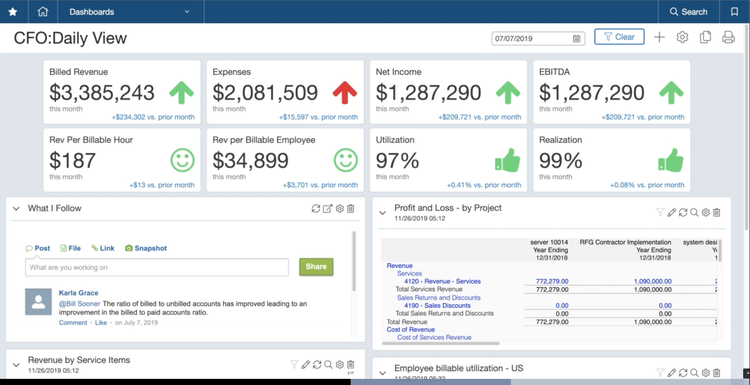Image resolution: width=750 pixels, height=385 pixels.
Task: Select the File tab
Action: coord(70,248)
